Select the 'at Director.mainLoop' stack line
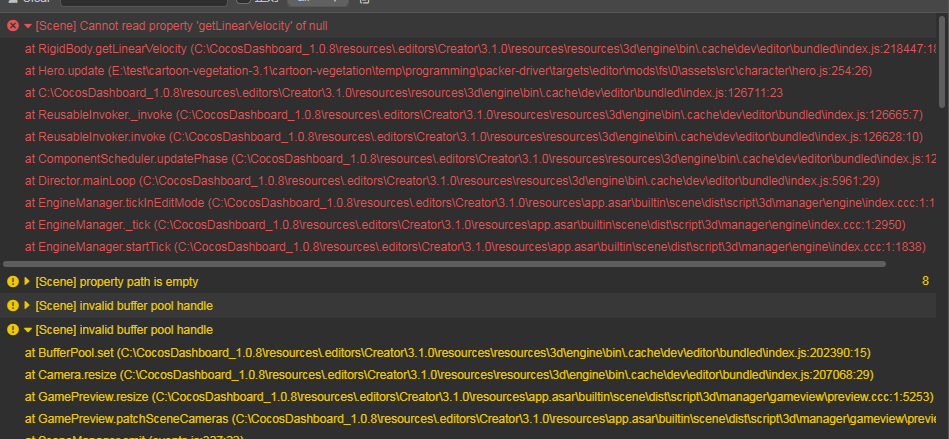This screenshot has width=949, height=439. click(452, 180)
